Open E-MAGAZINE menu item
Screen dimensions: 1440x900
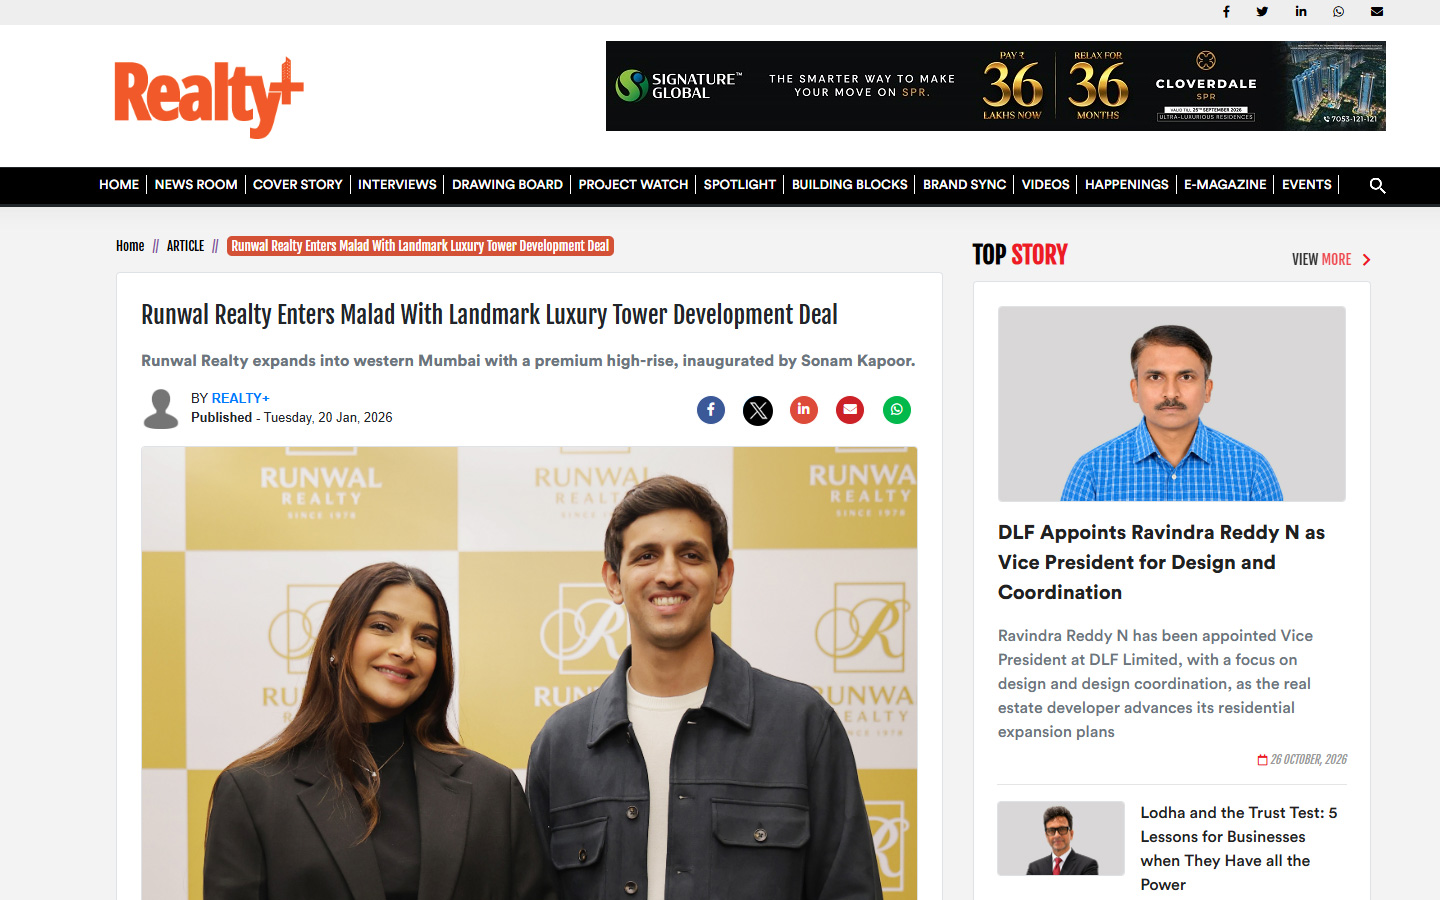click(1225, 185)
